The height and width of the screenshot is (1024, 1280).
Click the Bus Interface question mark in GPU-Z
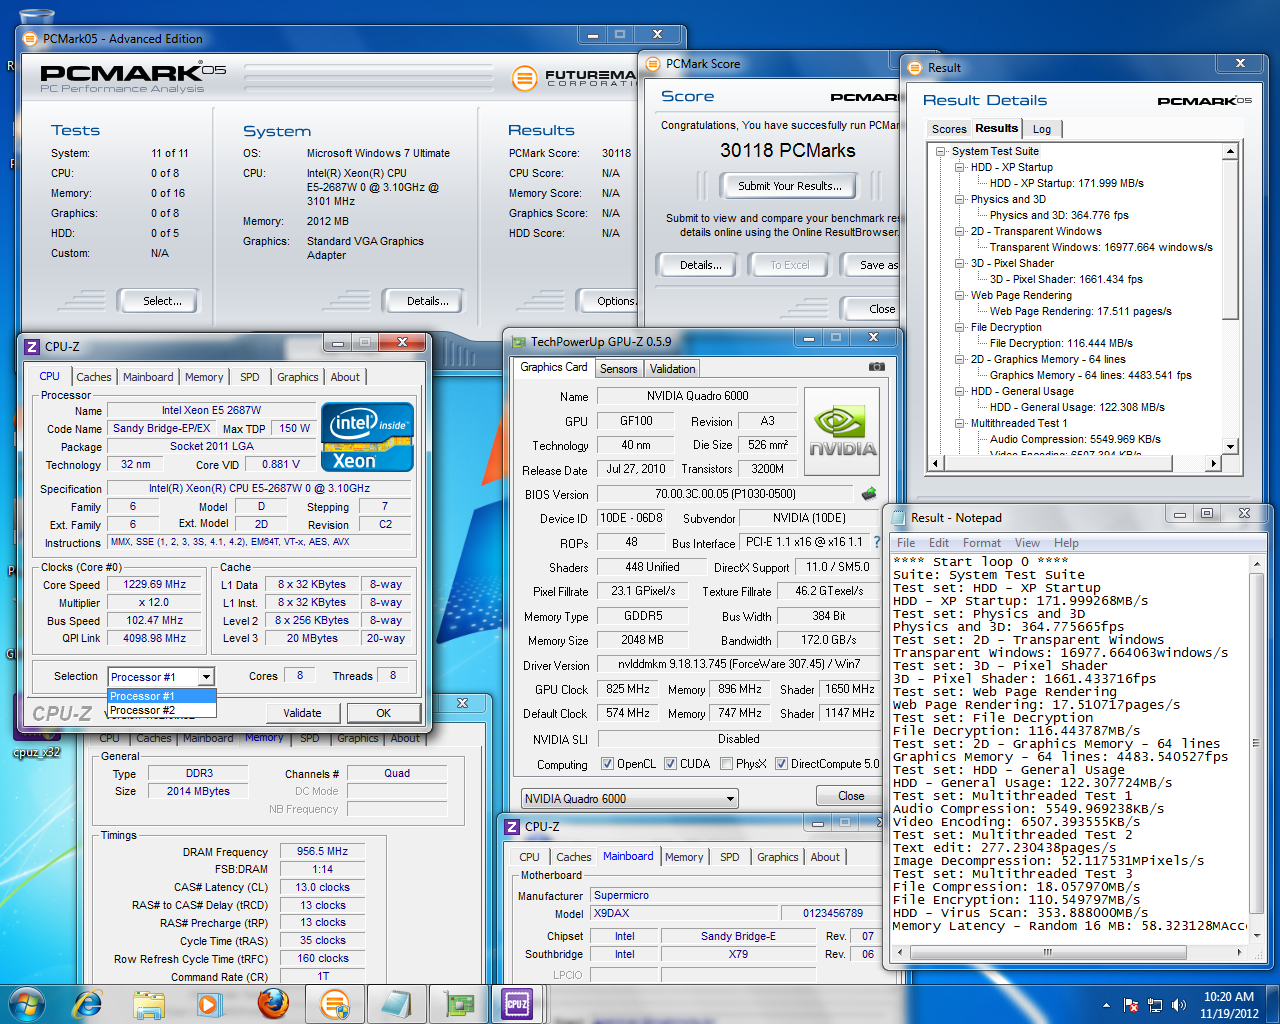(877, 542)
